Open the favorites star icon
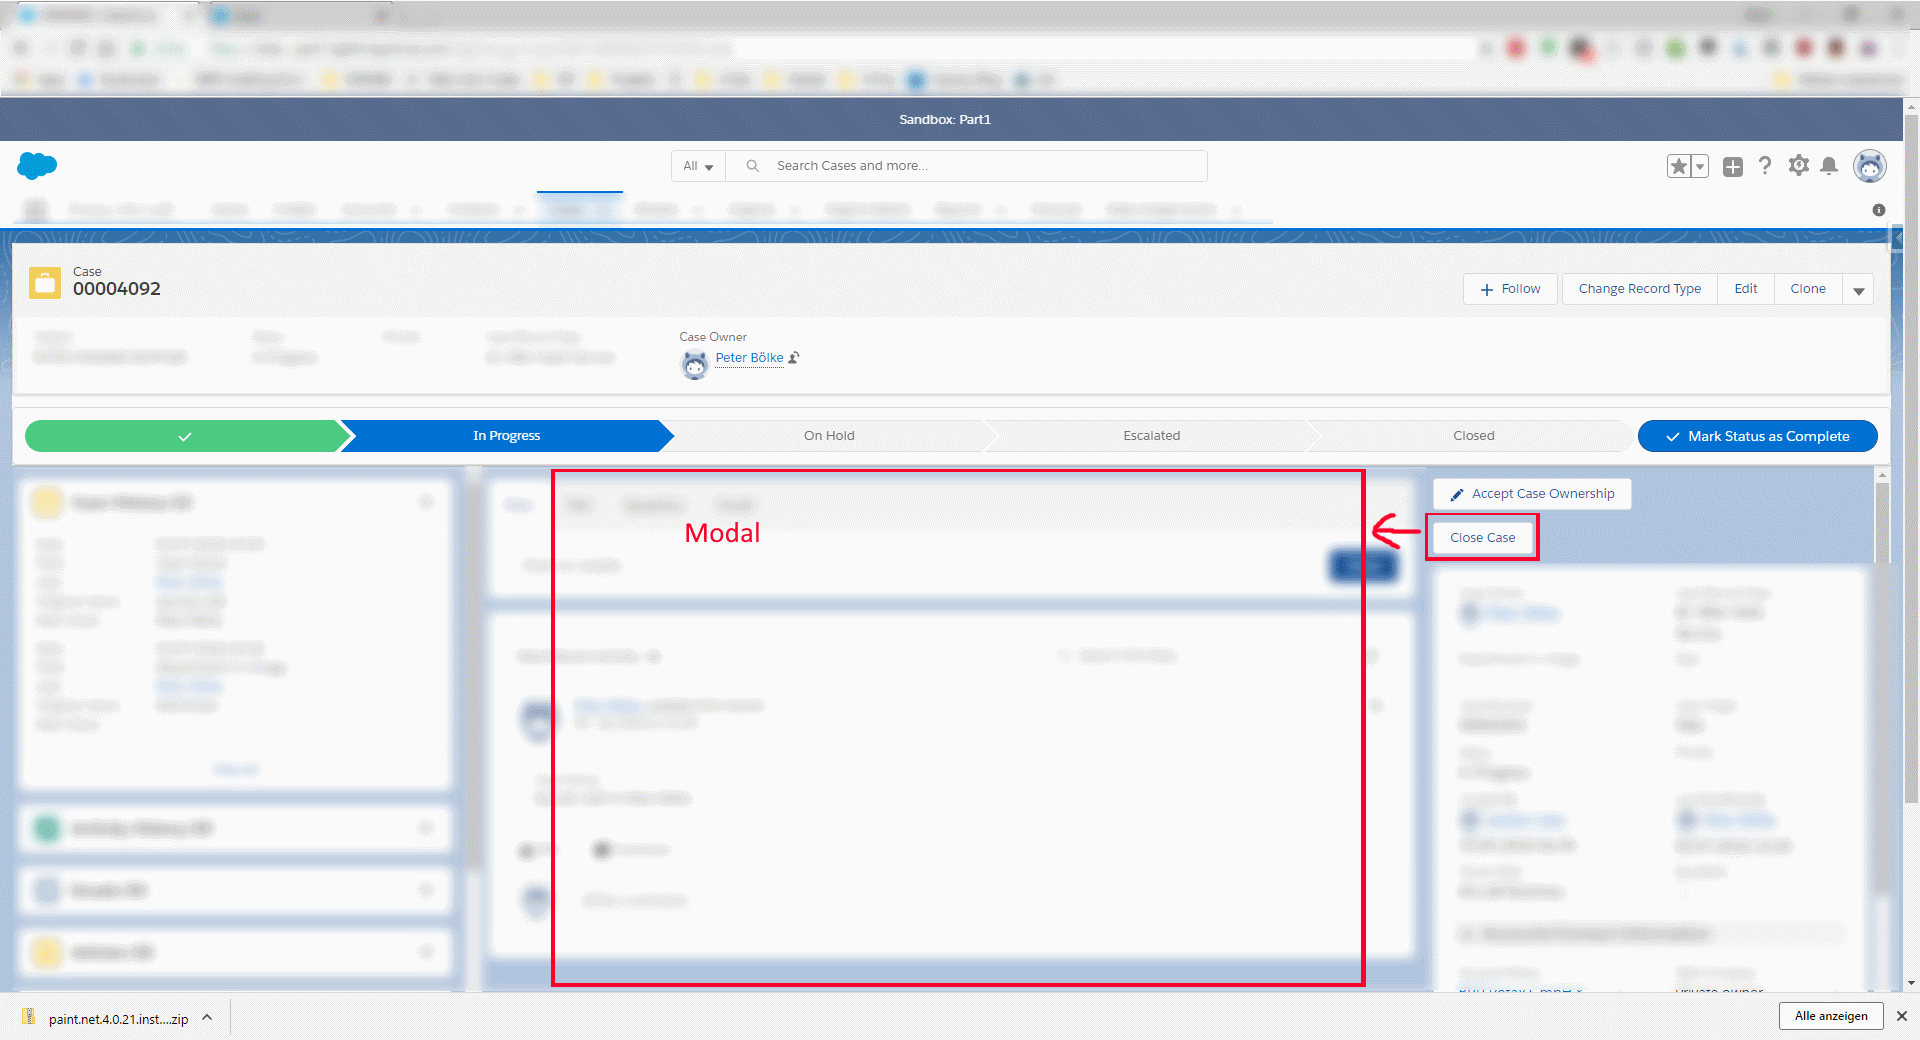Screen dimensions: 1920x1040 (x=1678, y=167)
